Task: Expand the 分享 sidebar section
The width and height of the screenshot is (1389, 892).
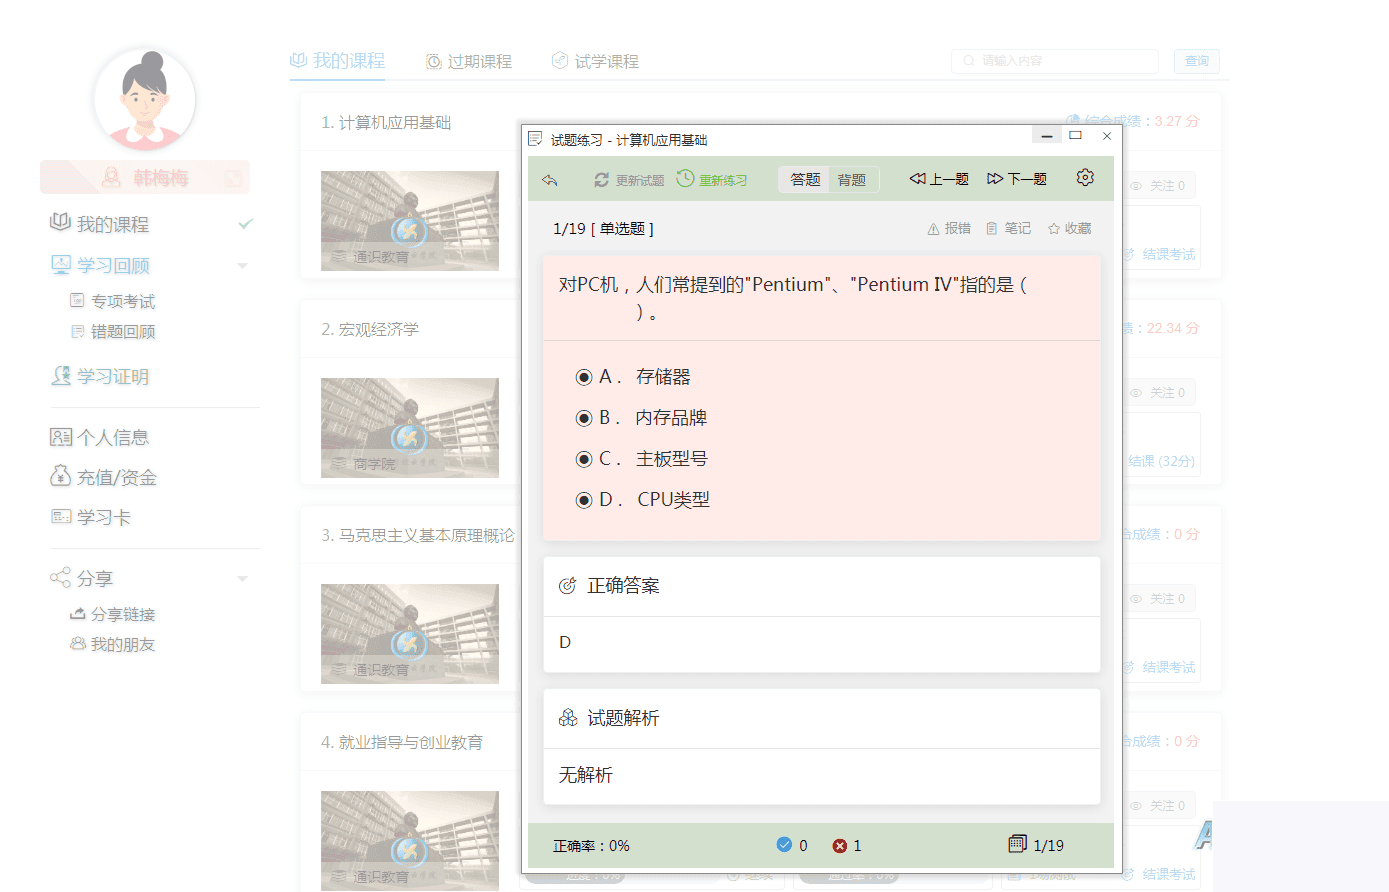Action: [x=242, y=578]
